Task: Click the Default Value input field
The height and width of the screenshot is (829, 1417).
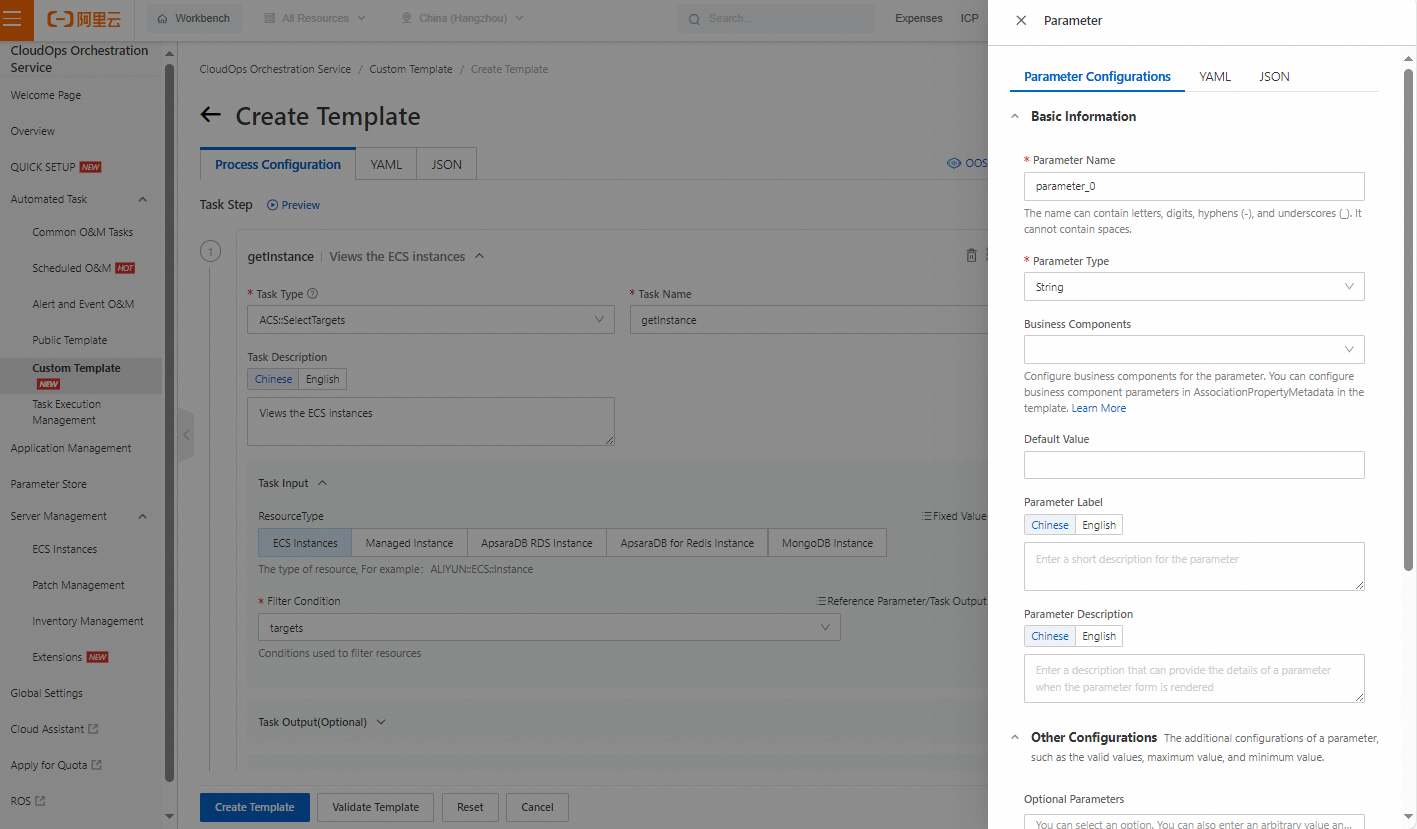Action: click(x=1194, y=465)
